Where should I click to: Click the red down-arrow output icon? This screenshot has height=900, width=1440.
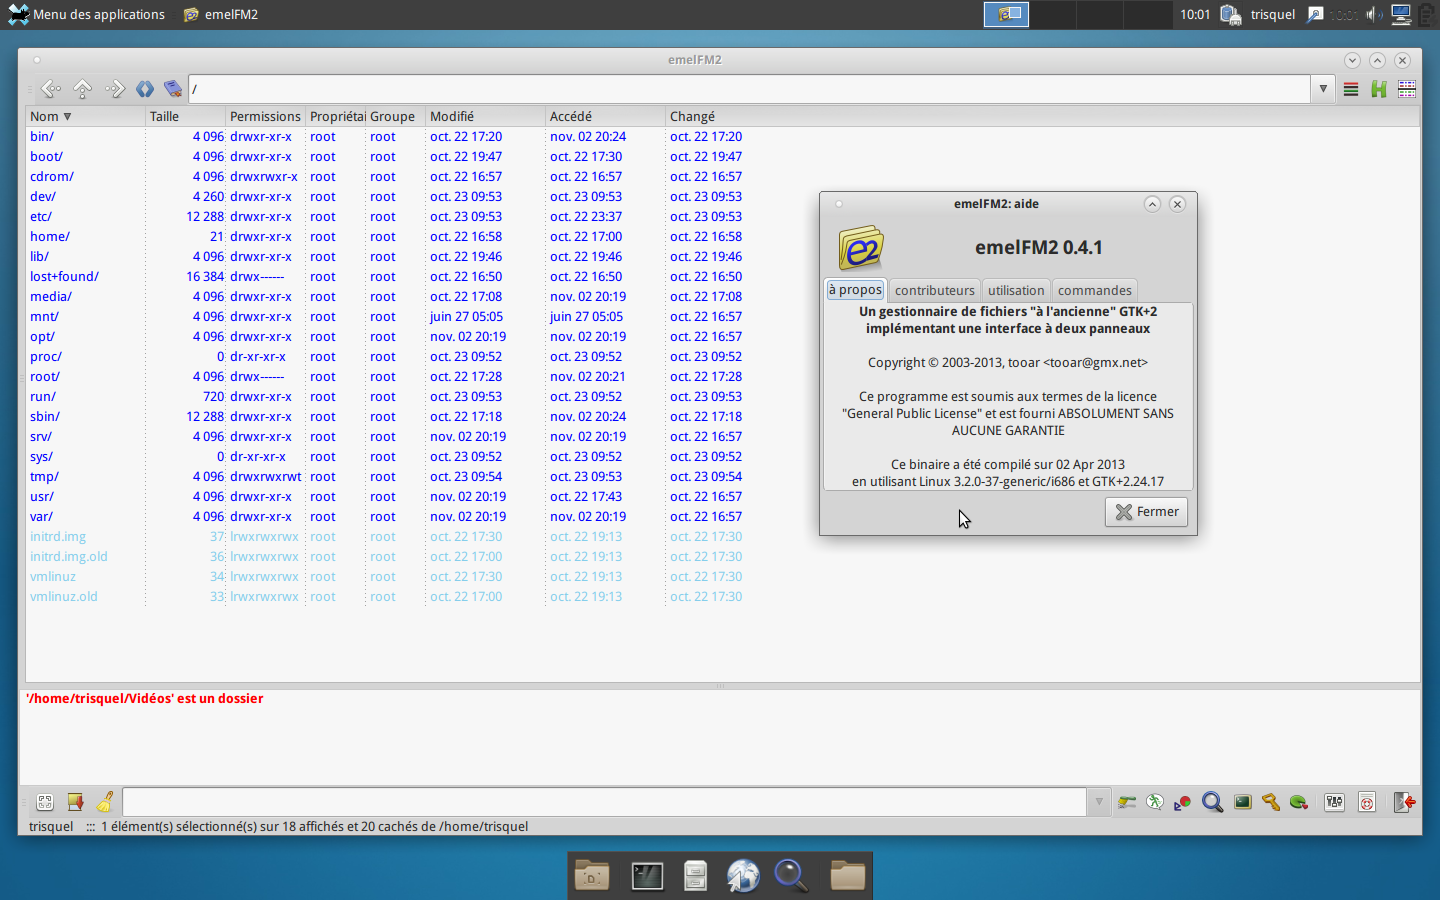pos(75,802)
